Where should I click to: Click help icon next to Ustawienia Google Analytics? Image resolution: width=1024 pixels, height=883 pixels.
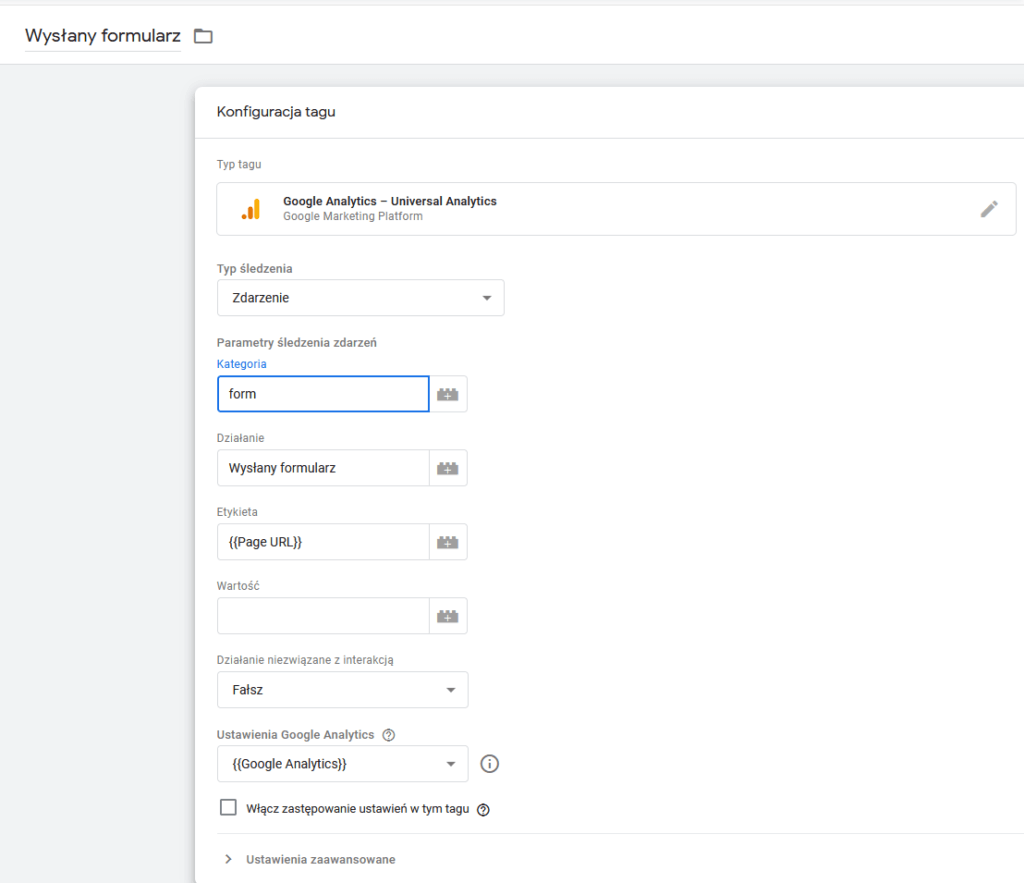[x=389, y=735]
